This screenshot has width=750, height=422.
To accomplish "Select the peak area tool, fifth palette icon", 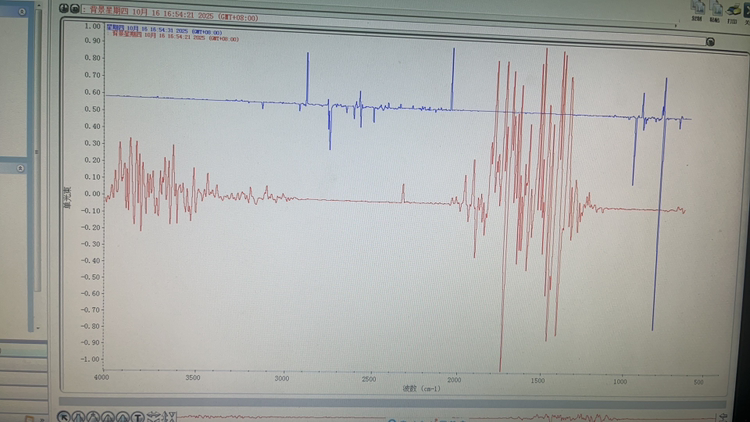I will coord(122,417).
